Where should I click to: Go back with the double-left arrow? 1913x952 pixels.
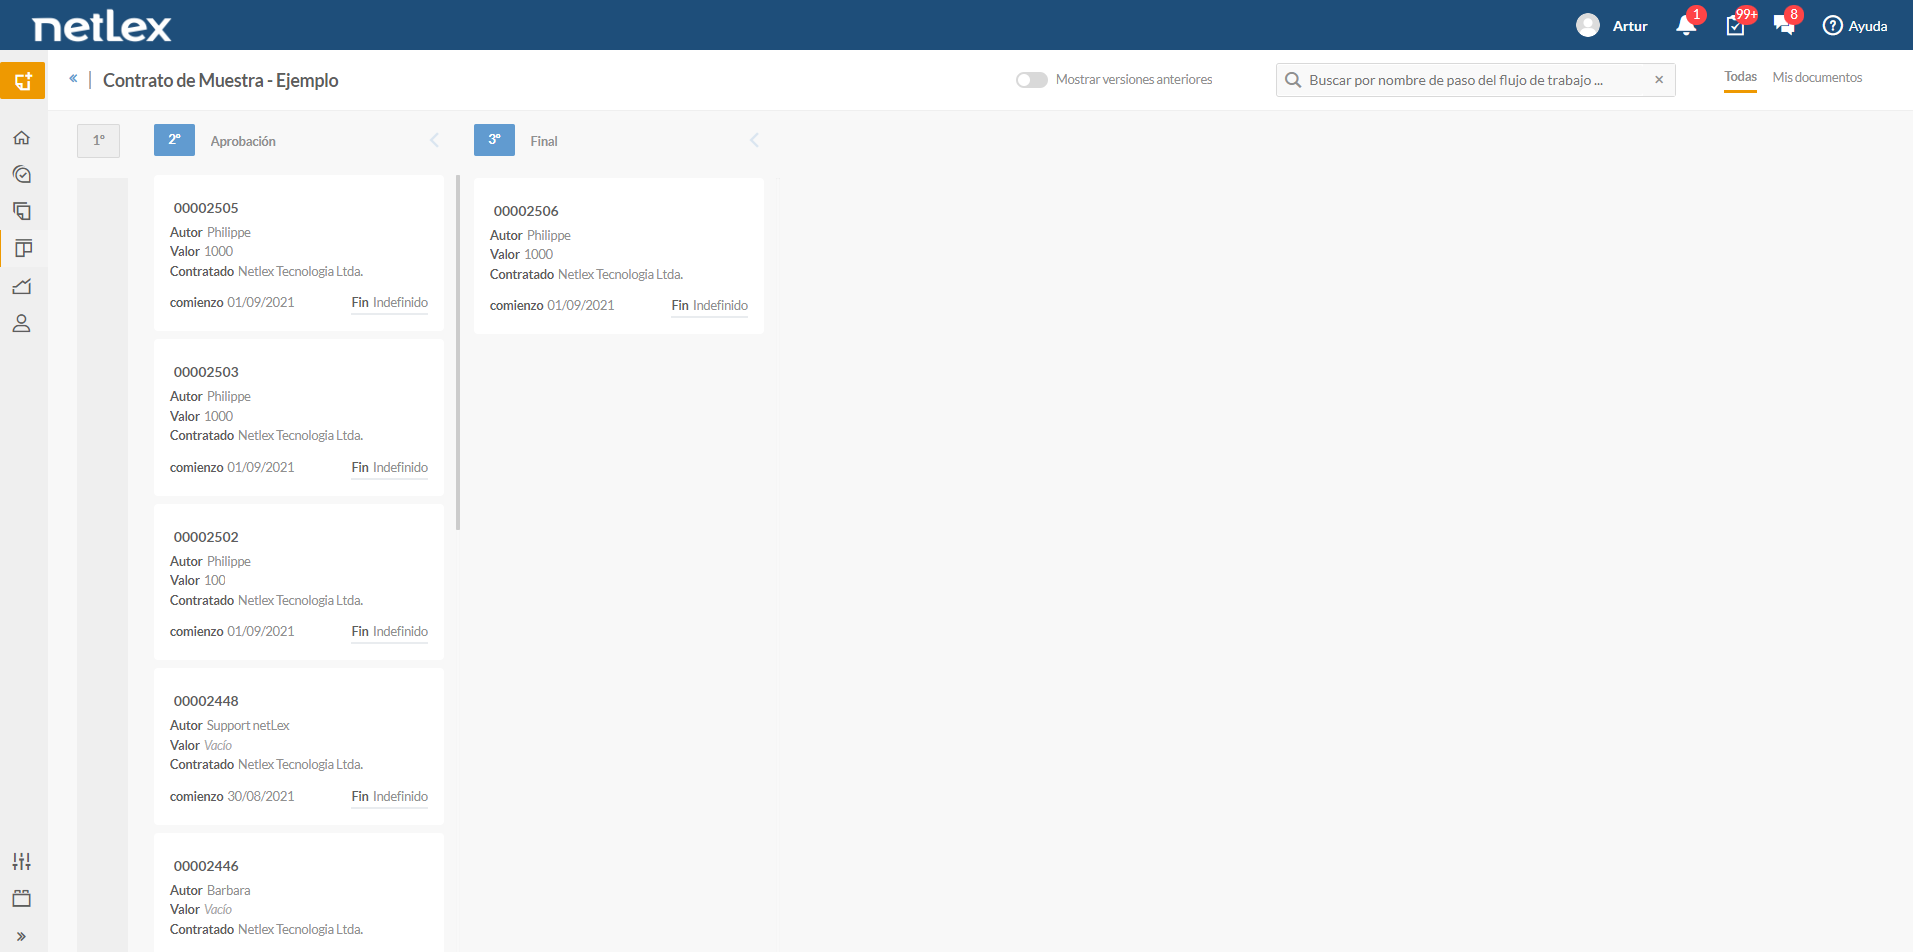pyautogui.click(x=73, y=78)
